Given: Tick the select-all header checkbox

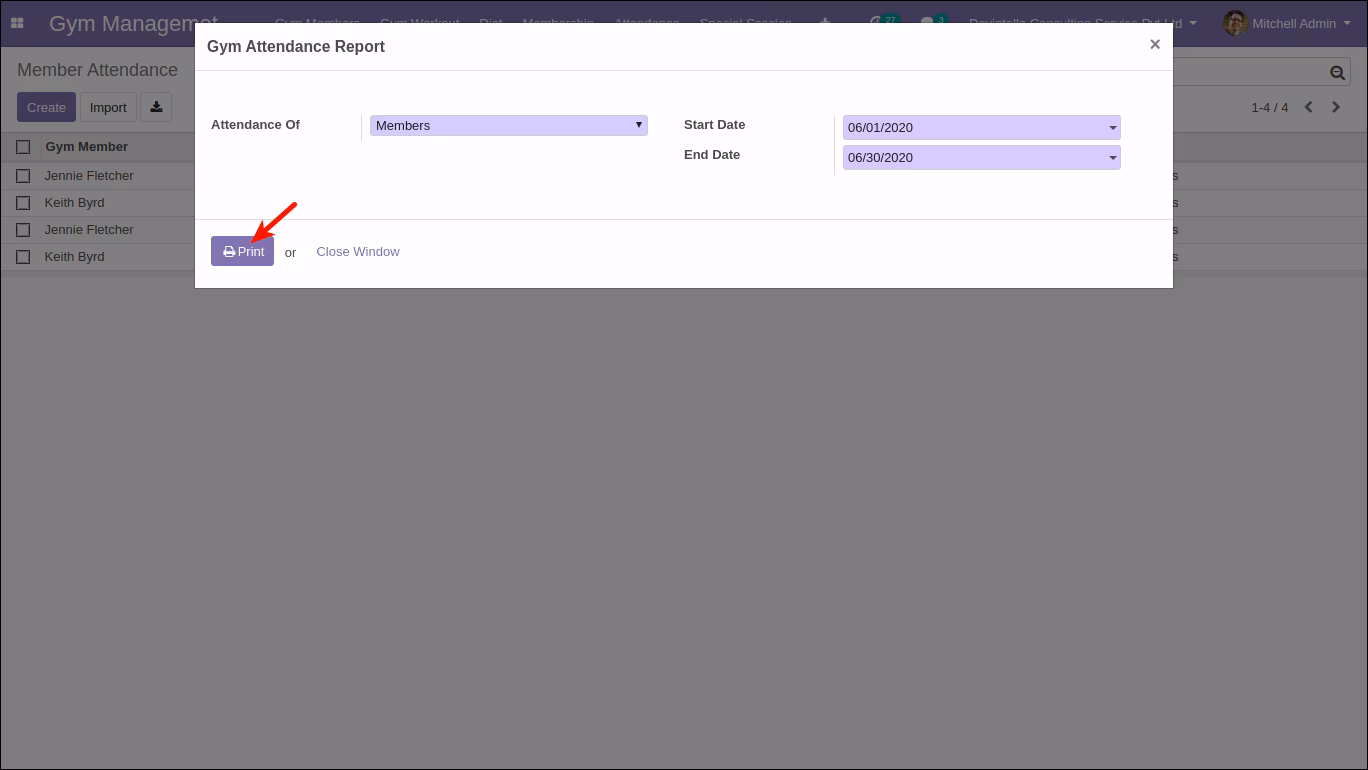Looking at the screenshot, I should tap(23, 147).
